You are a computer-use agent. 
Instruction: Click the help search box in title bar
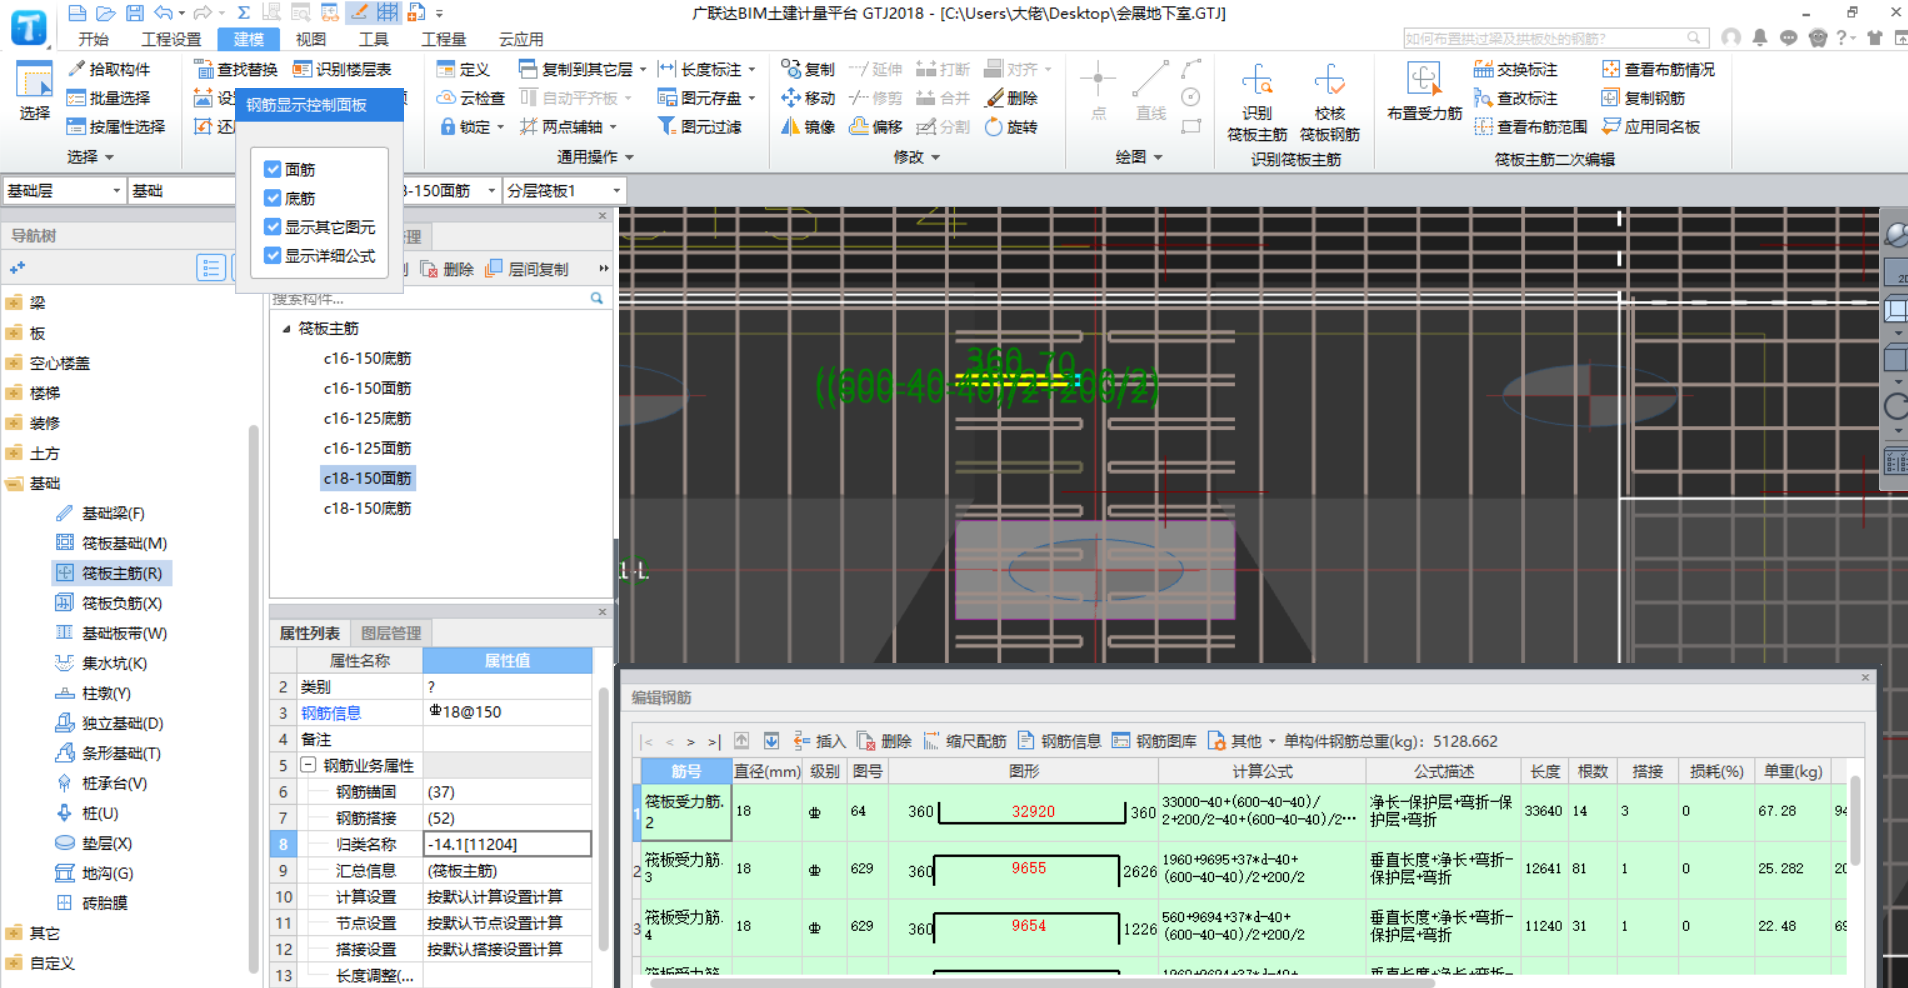click(1555, 38)
